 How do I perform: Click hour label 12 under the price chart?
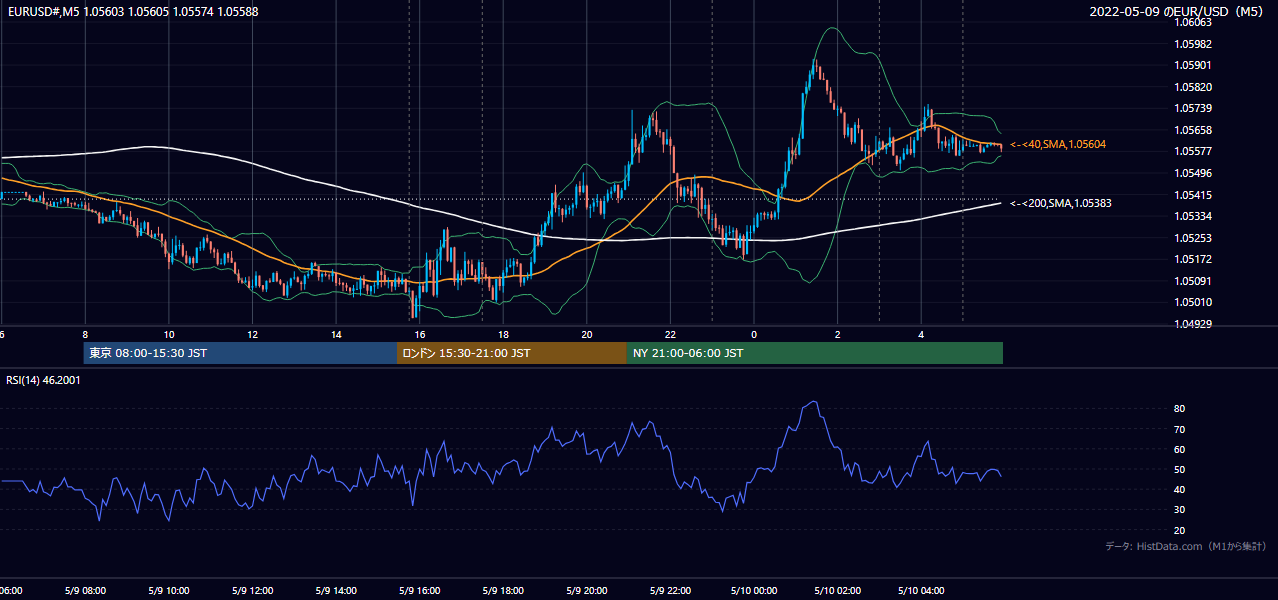[253, 334]
